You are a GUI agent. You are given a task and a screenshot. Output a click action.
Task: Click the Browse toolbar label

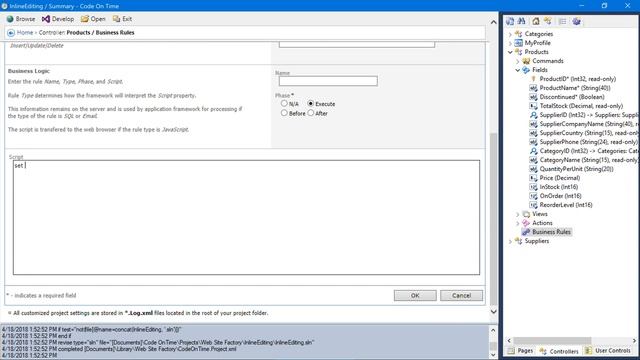[x=25, y=19]
